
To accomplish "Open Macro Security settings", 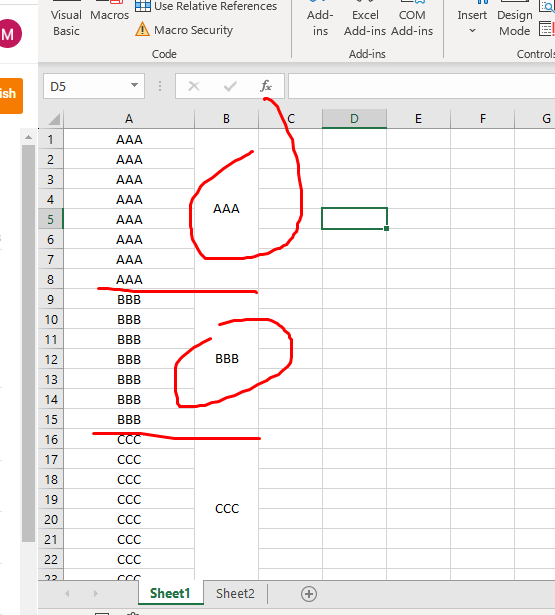I will tap(184, 30).
